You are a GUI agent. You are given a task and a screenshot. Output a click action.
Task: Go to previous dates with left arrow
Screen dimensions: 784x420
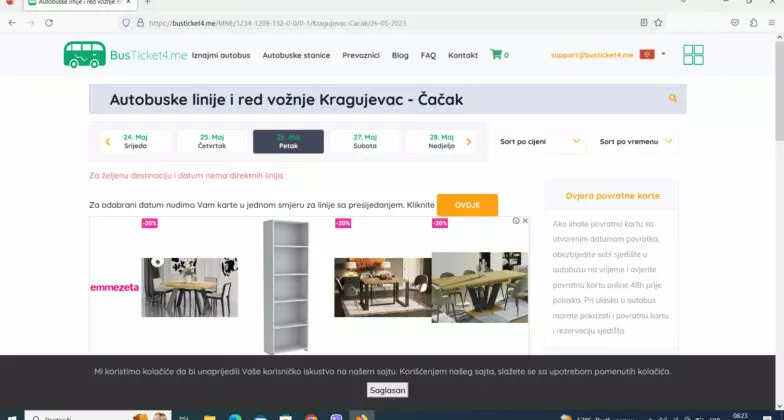coord(108,142)
